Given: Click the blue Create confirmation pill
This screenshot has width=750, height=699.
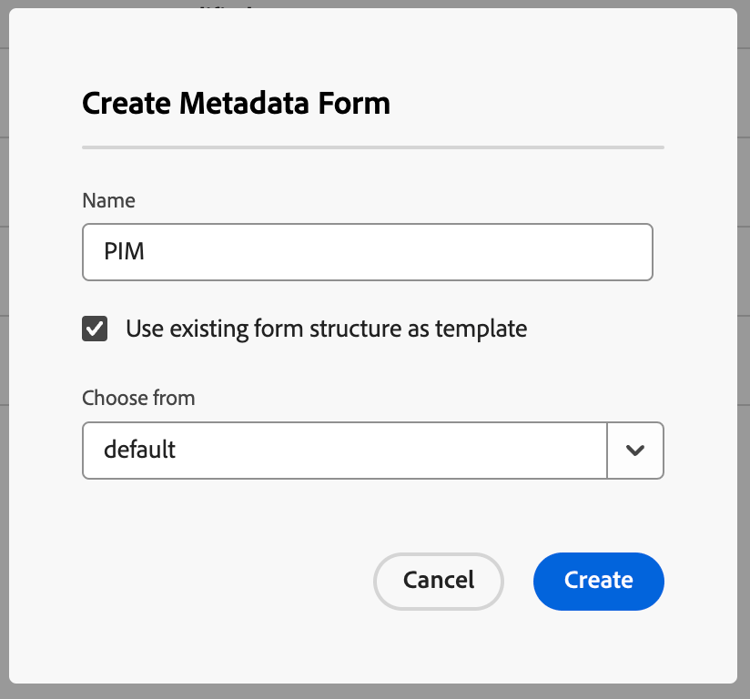Looking at the screenshot, I should coord(598,581).
